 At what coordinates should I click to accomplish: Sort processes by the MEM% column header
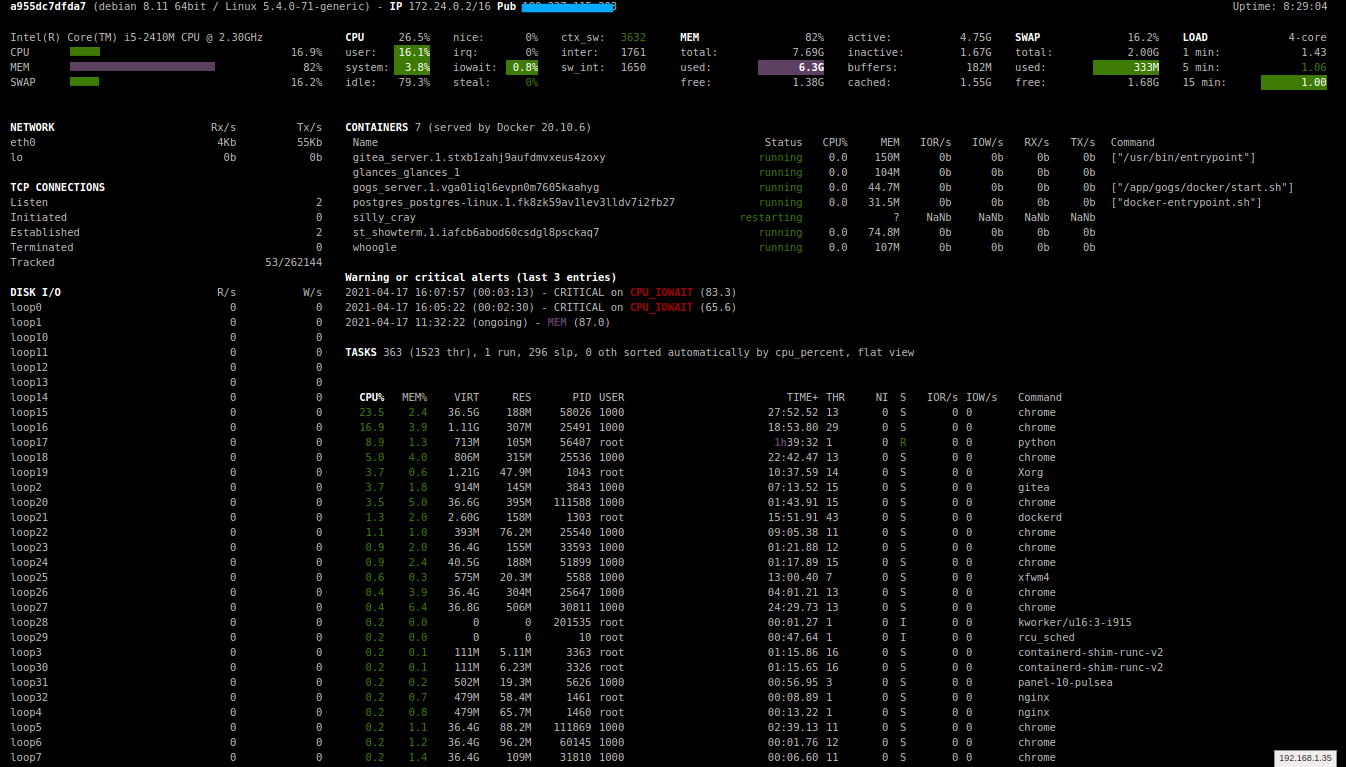[413, 397]
